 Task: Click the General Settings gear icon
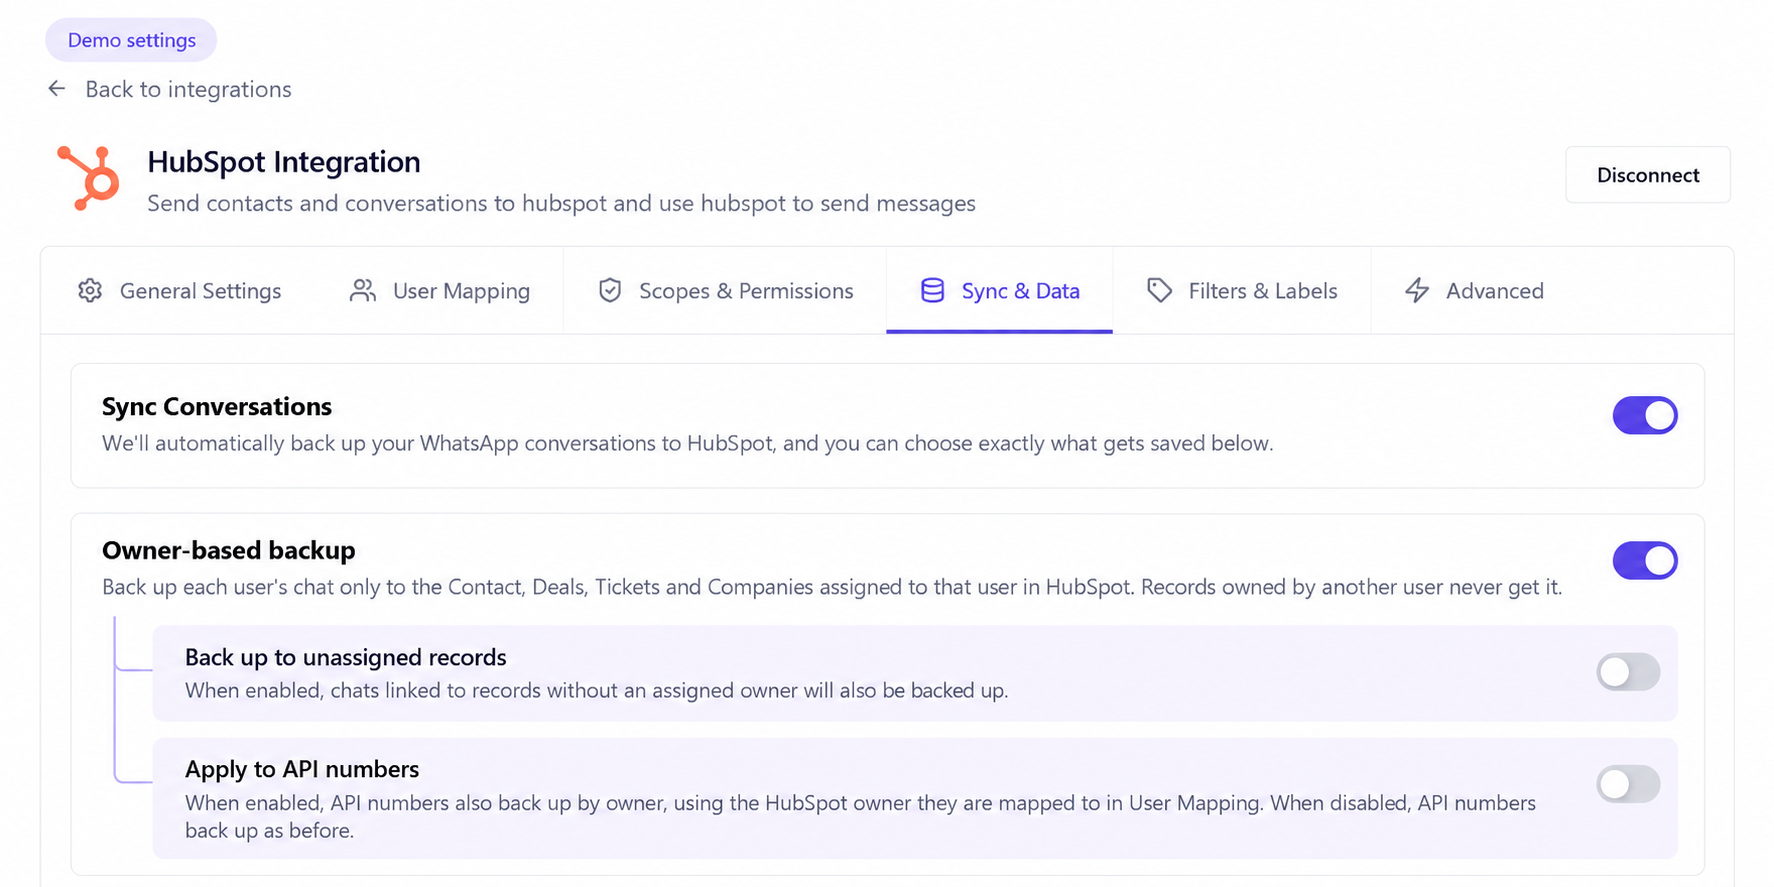(90, 291)
